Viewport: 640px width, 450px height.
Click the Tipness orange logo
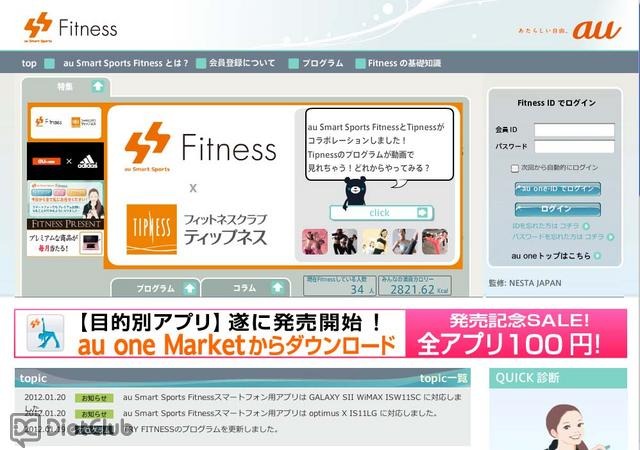point(152,229)
